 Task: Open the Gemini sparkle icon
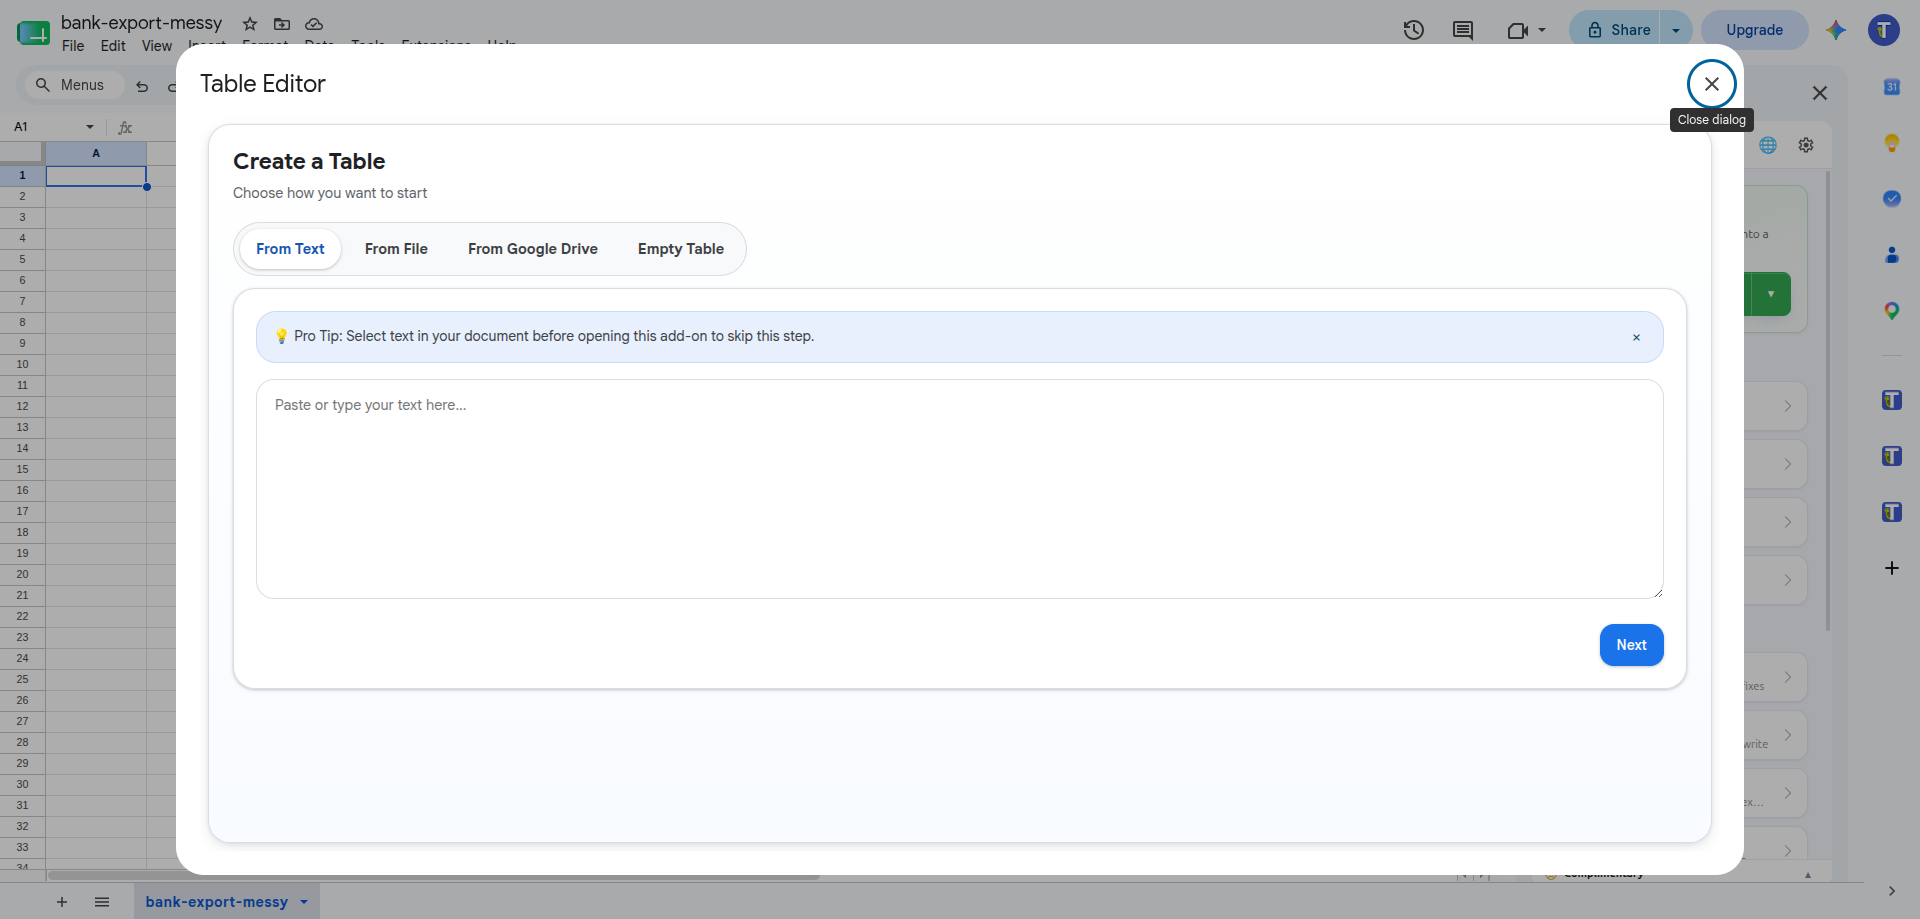[x=1835, y=30]
